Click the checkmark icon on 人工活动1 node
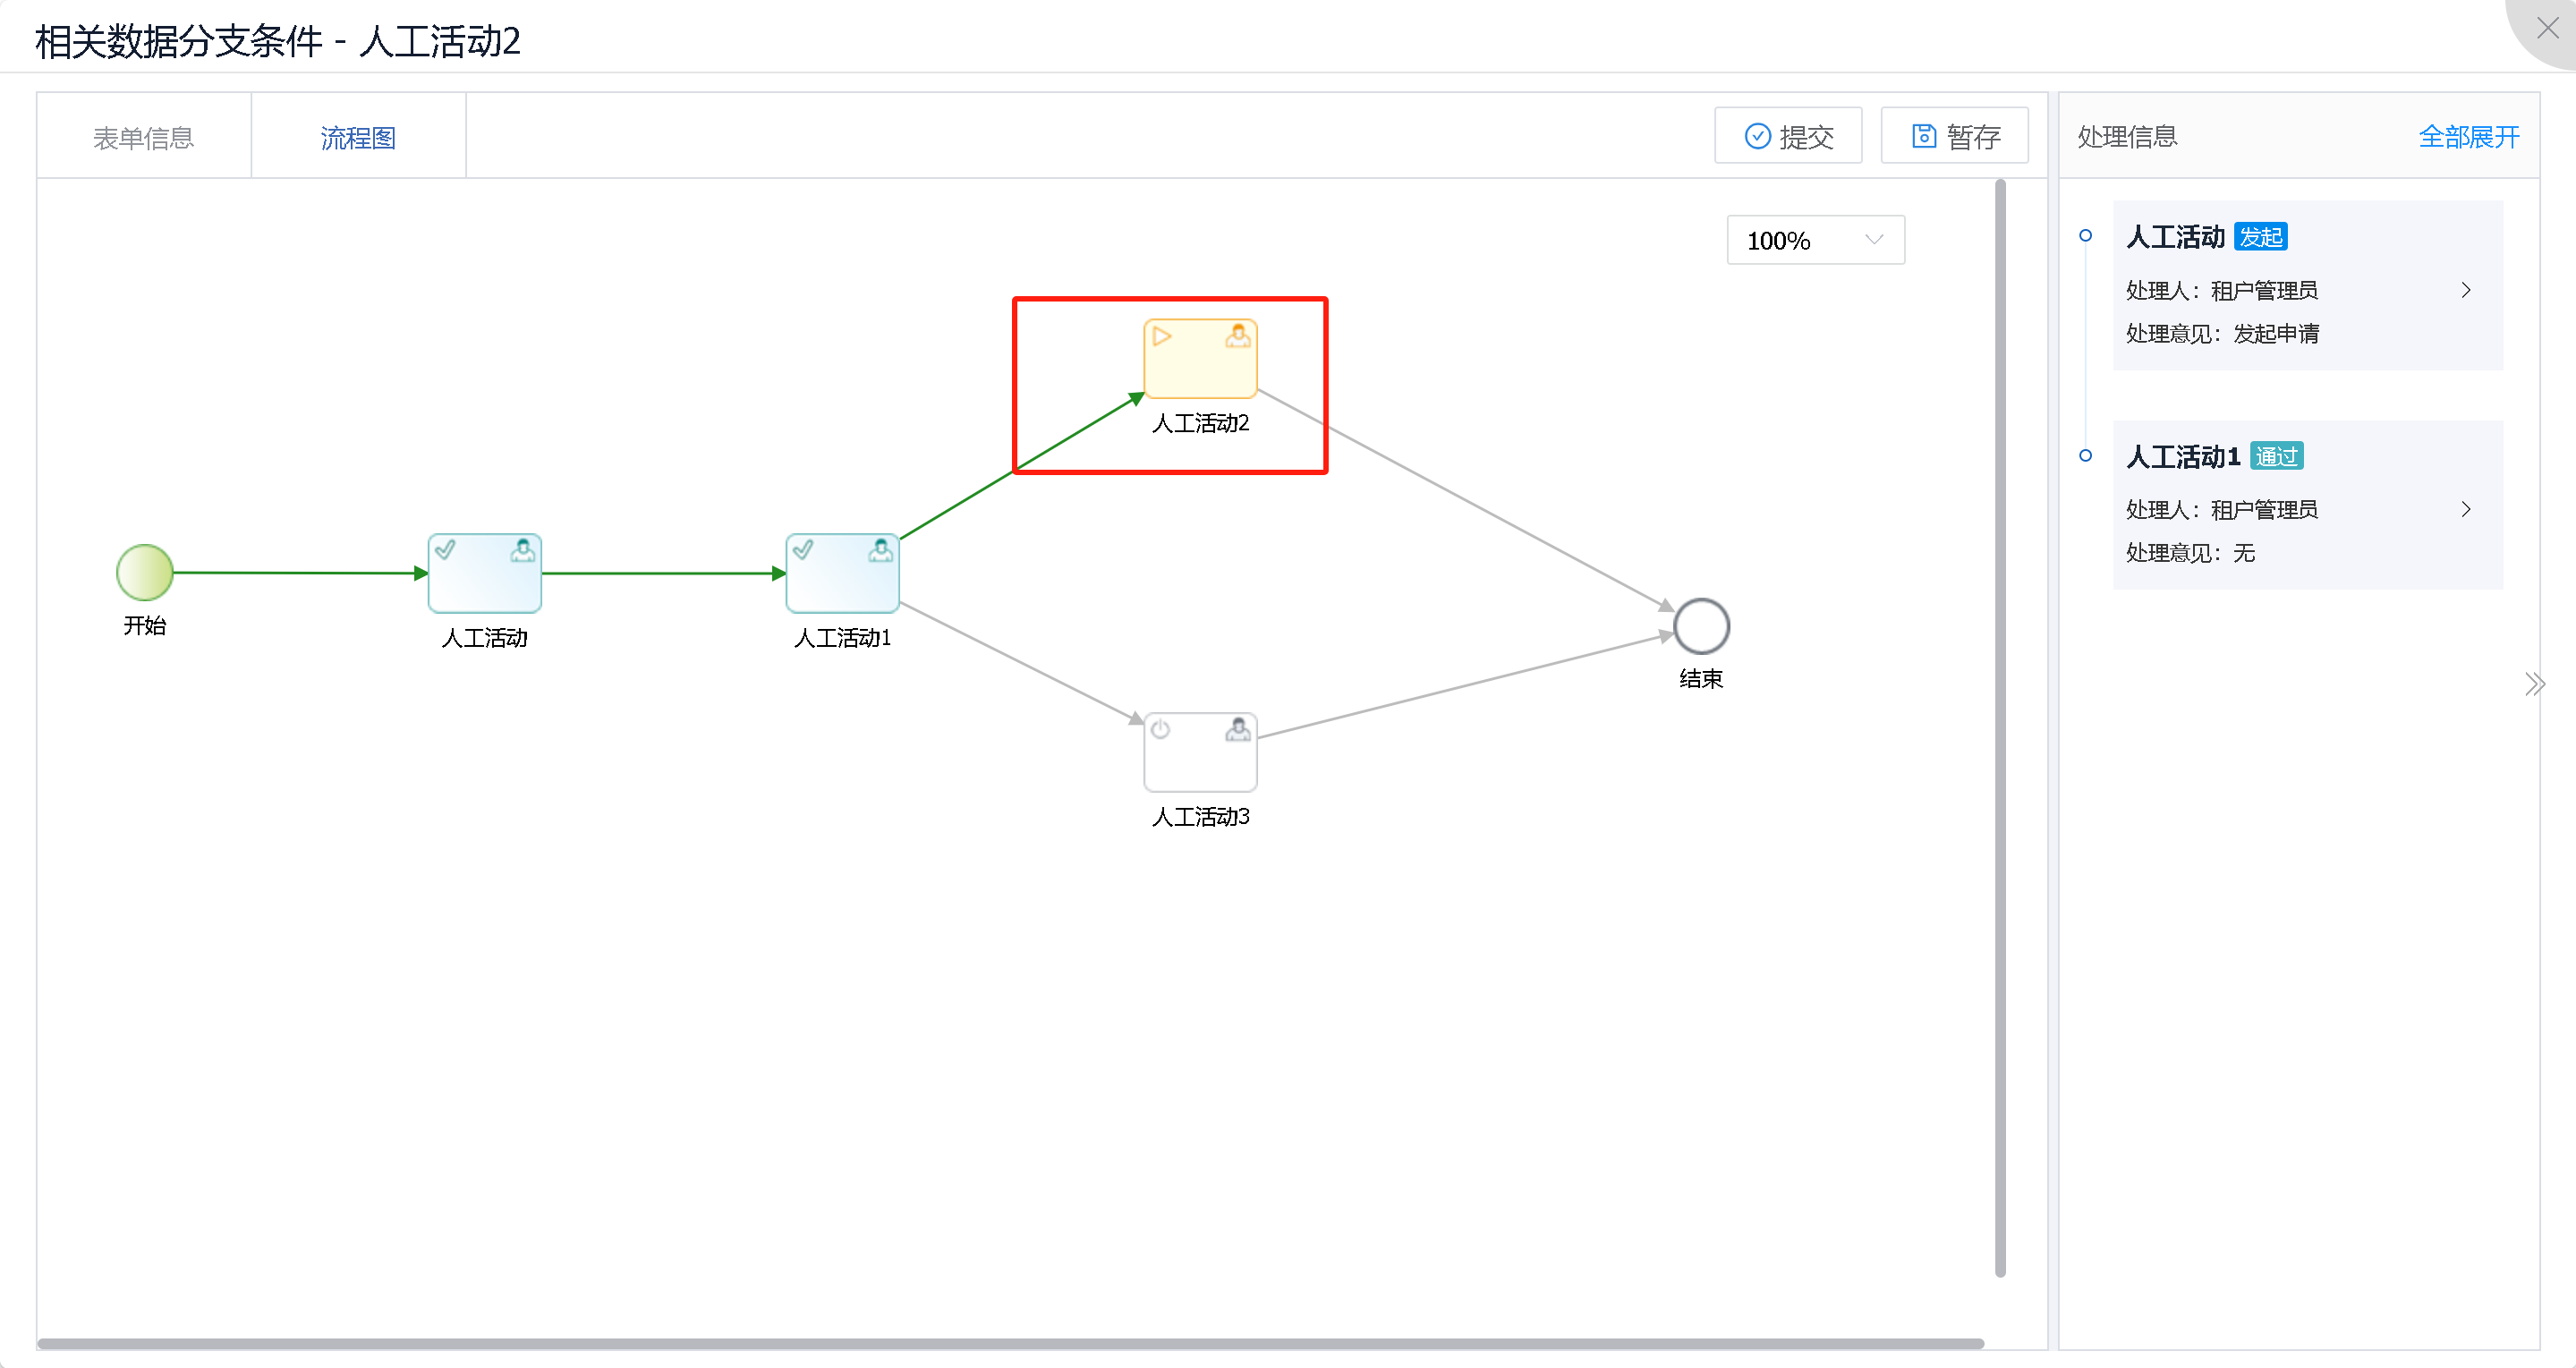Screen dimensions: 2576x1368 point(803,550)
